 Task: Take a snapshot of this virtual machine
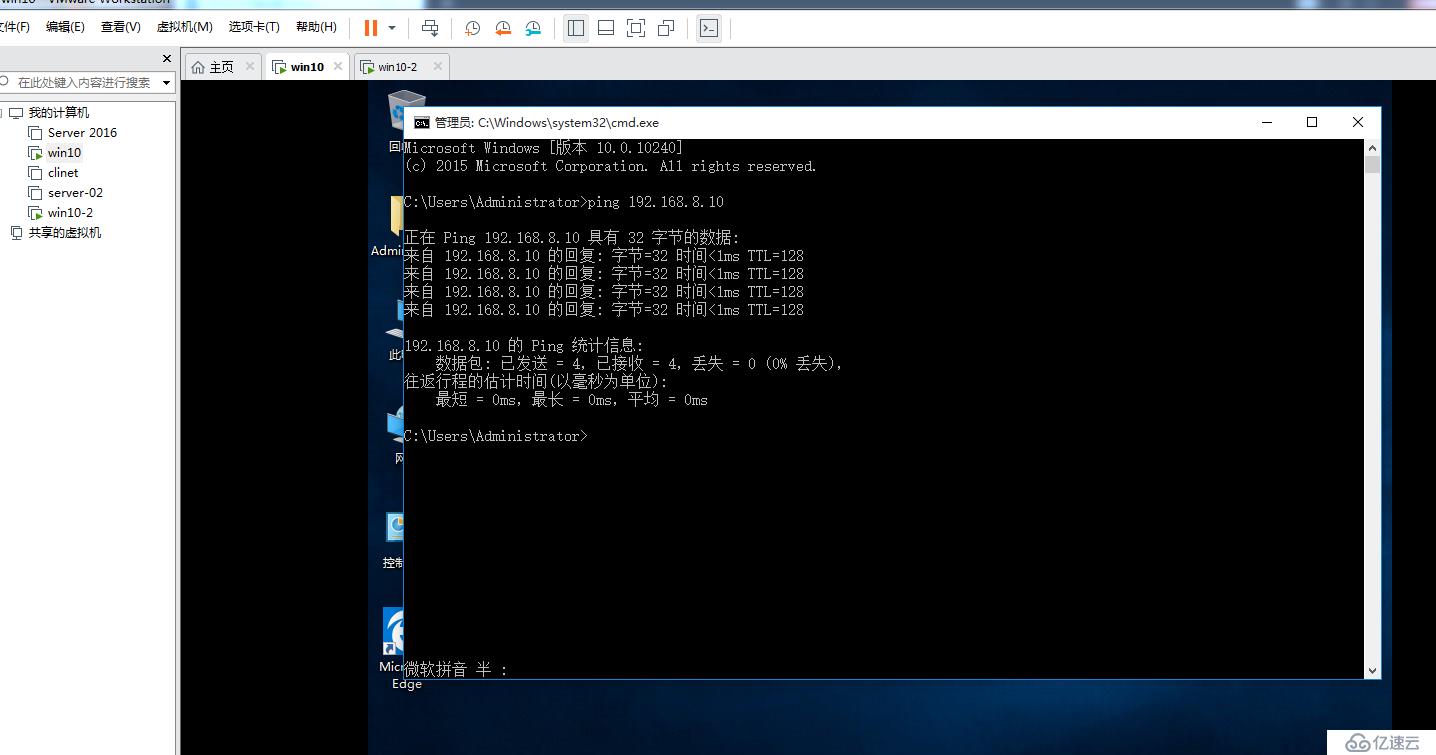pyautogui.click(x=473, y=28)
